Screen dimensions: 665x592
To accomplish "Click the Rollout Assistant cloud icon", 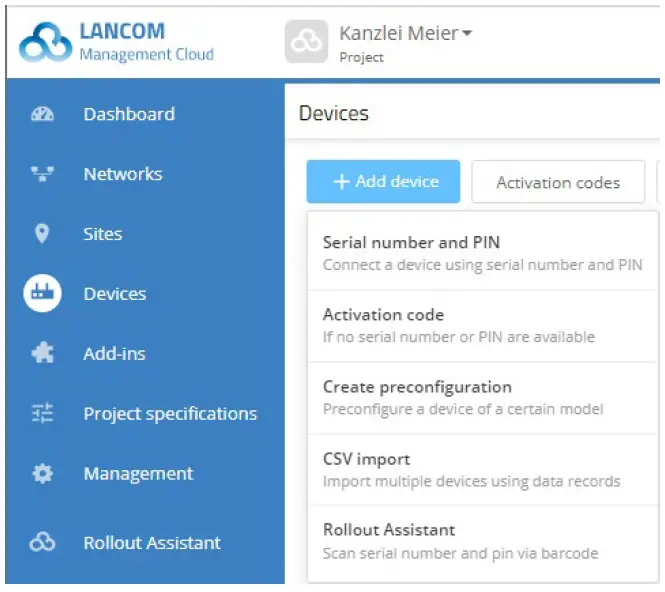I will [42, 542].
